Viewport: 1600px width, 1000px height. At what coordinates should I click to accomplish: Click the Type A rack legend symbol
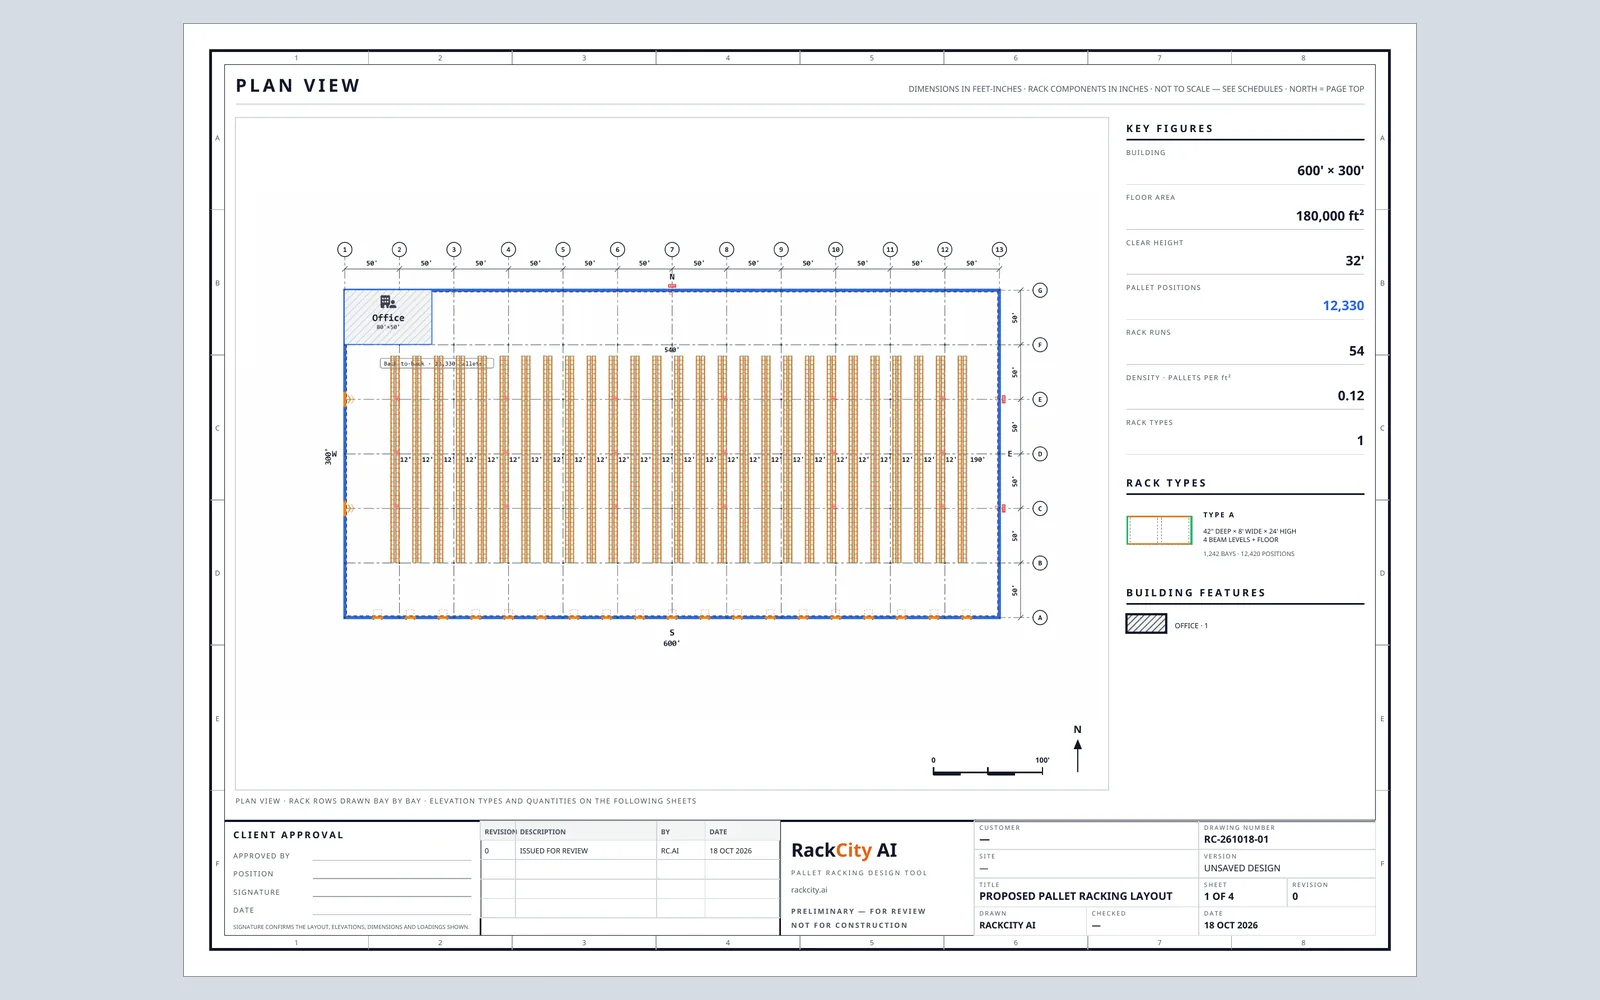coord(1159,530)
